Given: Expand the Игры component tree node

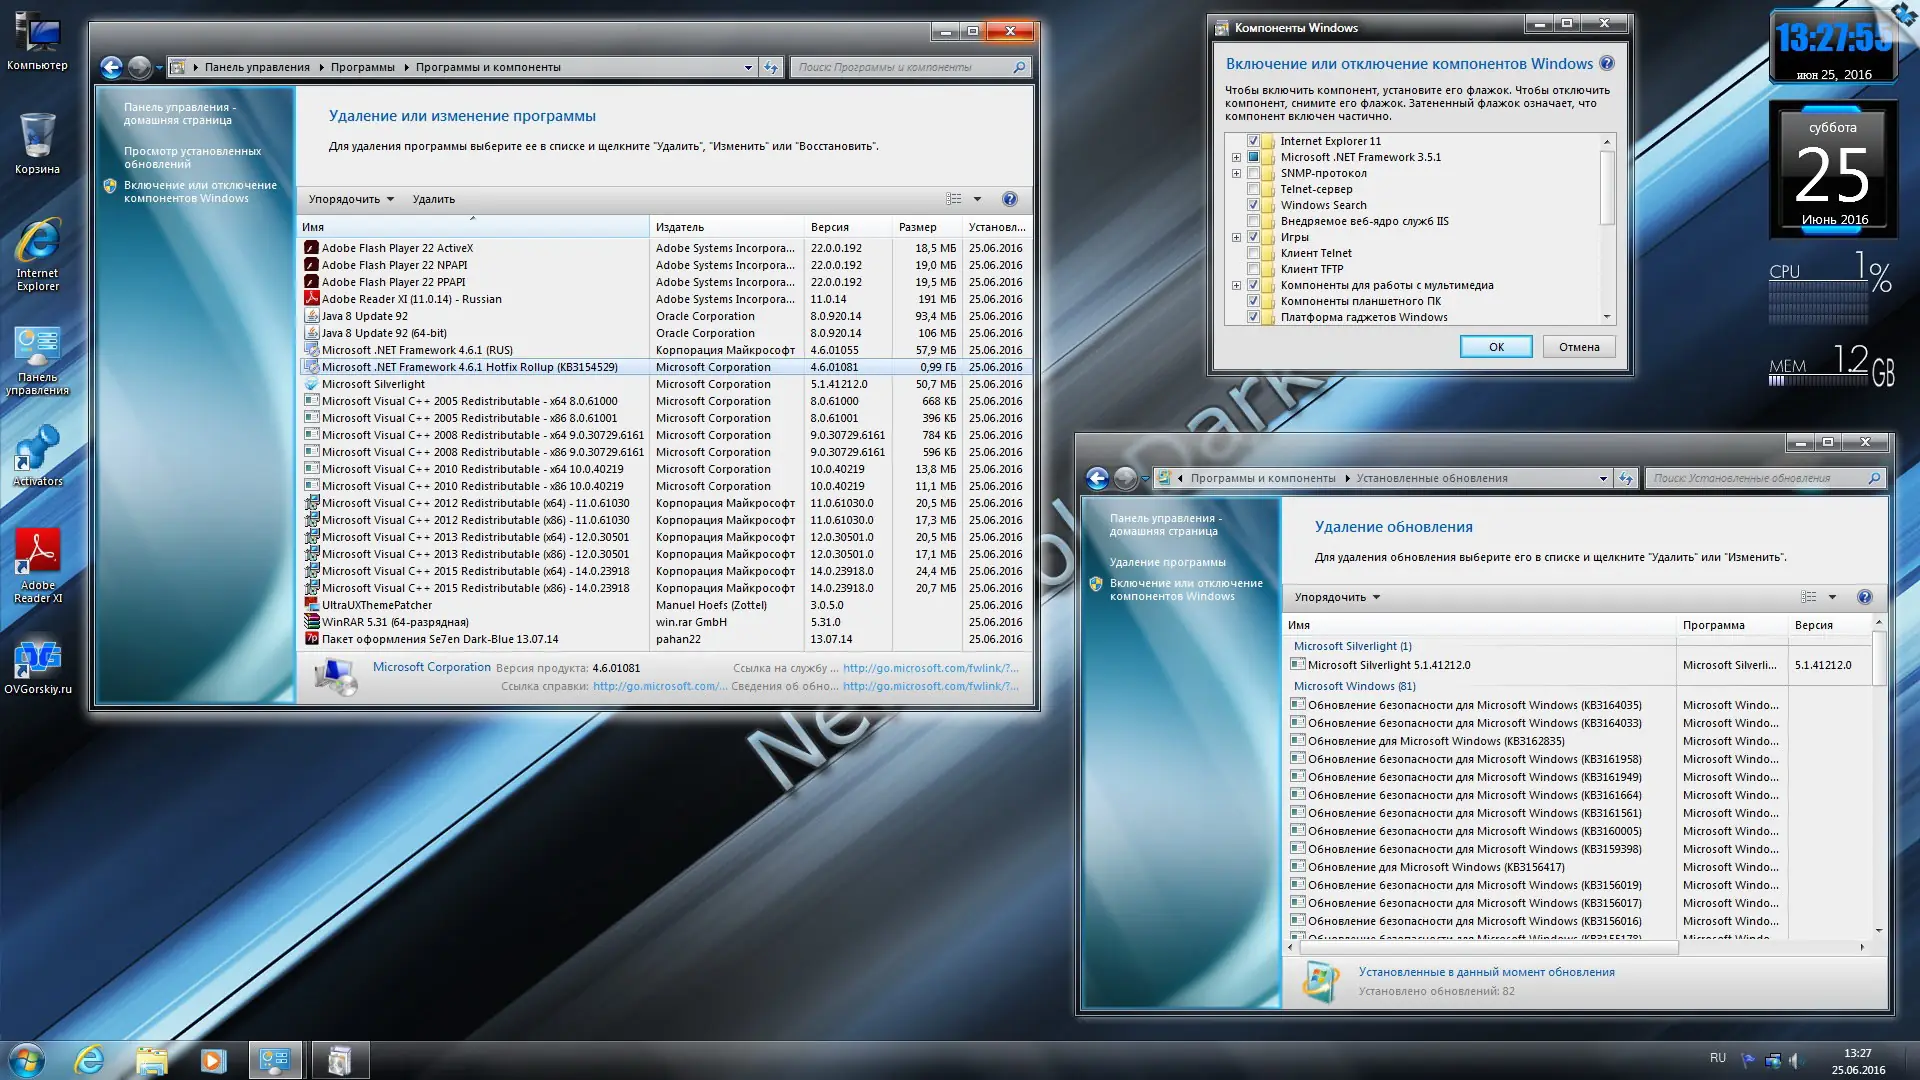Looking at the screenshot, I should click(x=1236, y=237).
